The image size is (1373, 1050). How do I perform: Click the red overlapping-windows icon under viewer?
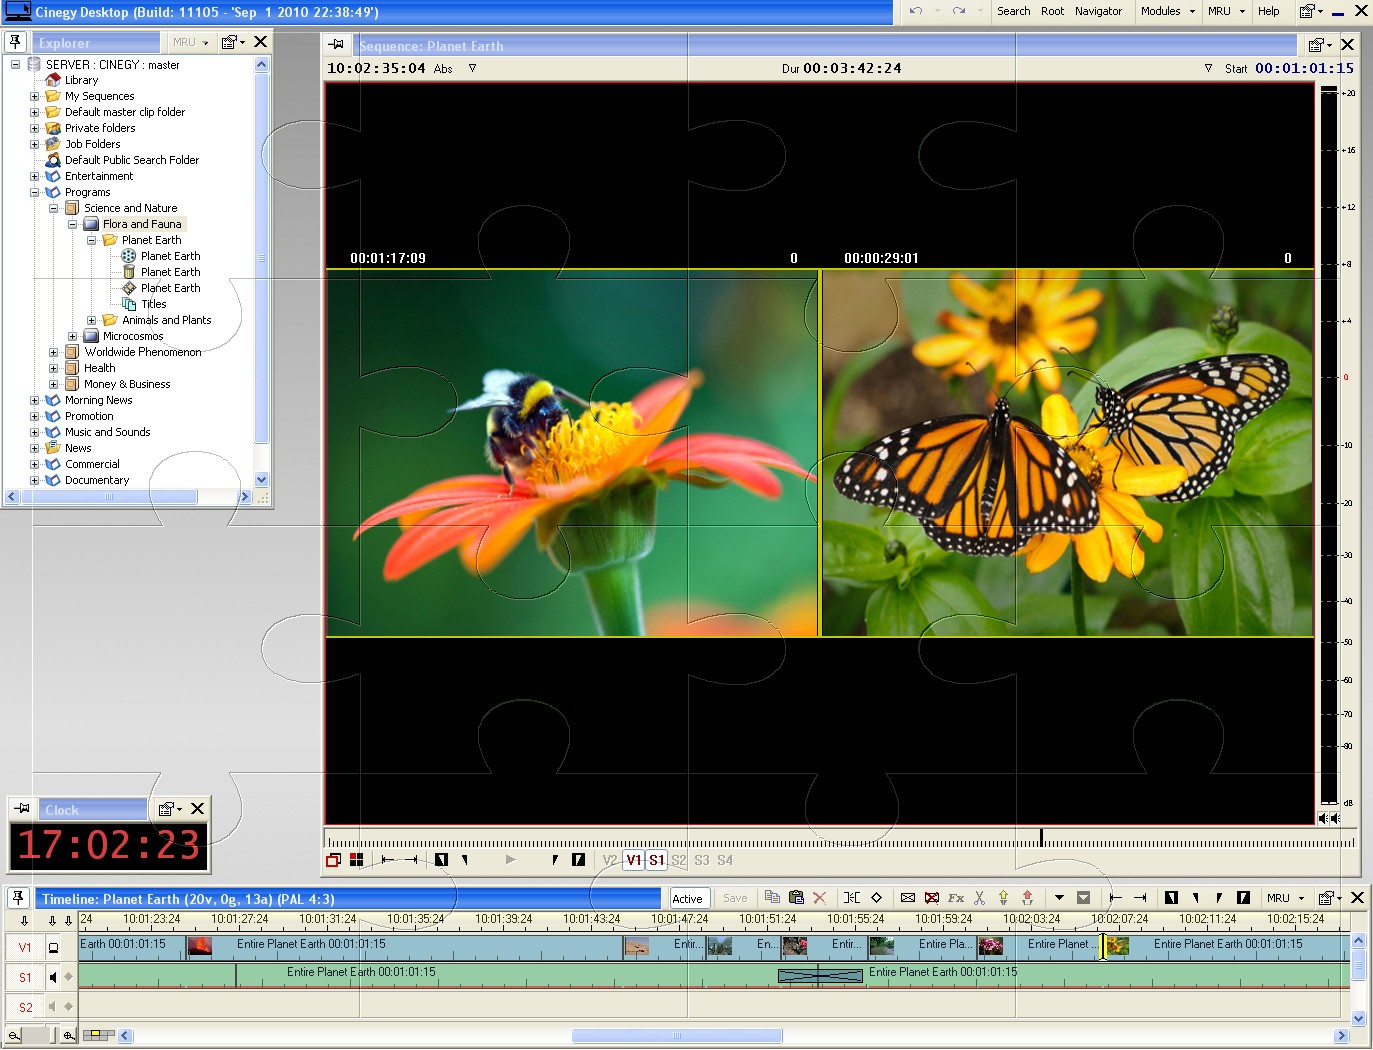(x=333, y=860)
